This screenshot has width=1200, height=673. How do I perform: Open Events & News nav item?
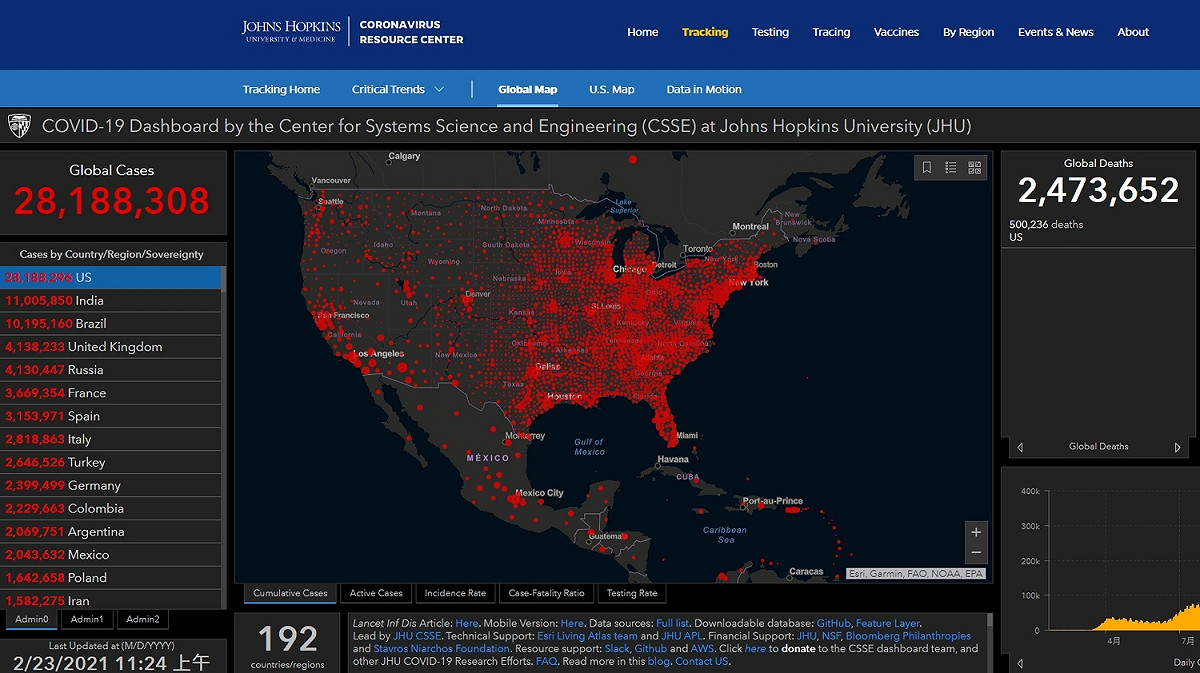pos(1055,32)
